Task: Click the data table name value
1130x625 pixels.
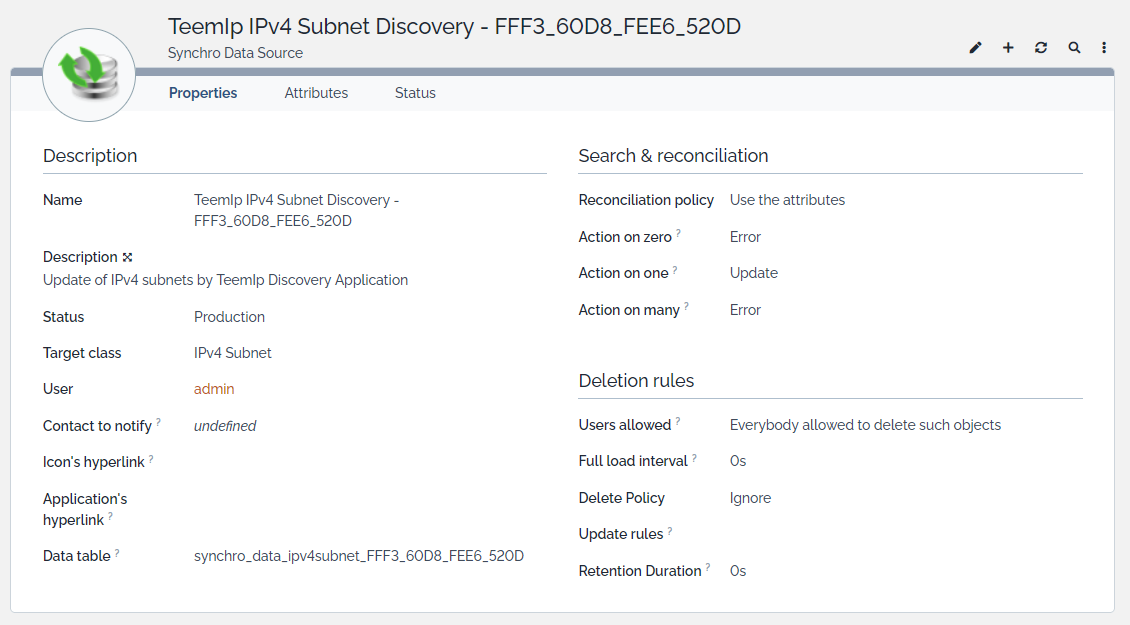Action: tap(358, 556)
